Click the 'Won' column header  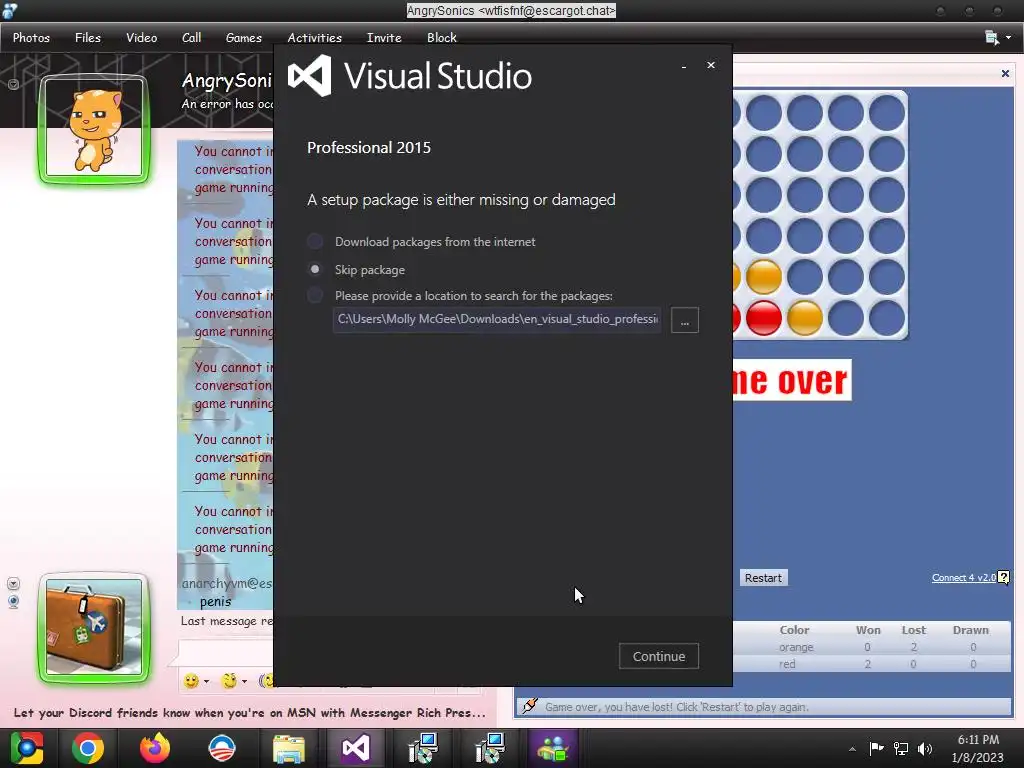pyautogui.click(x=868, y=630)
